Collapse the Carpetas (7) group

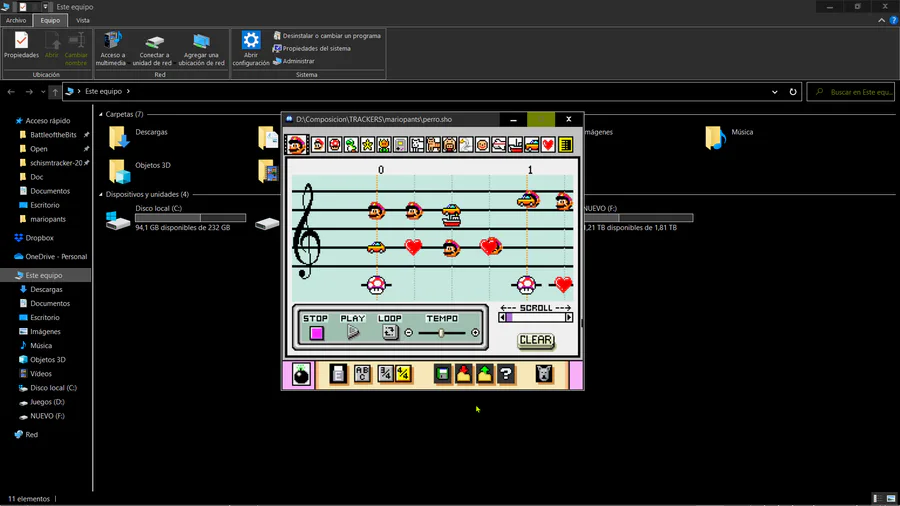(x=101, y=114)
